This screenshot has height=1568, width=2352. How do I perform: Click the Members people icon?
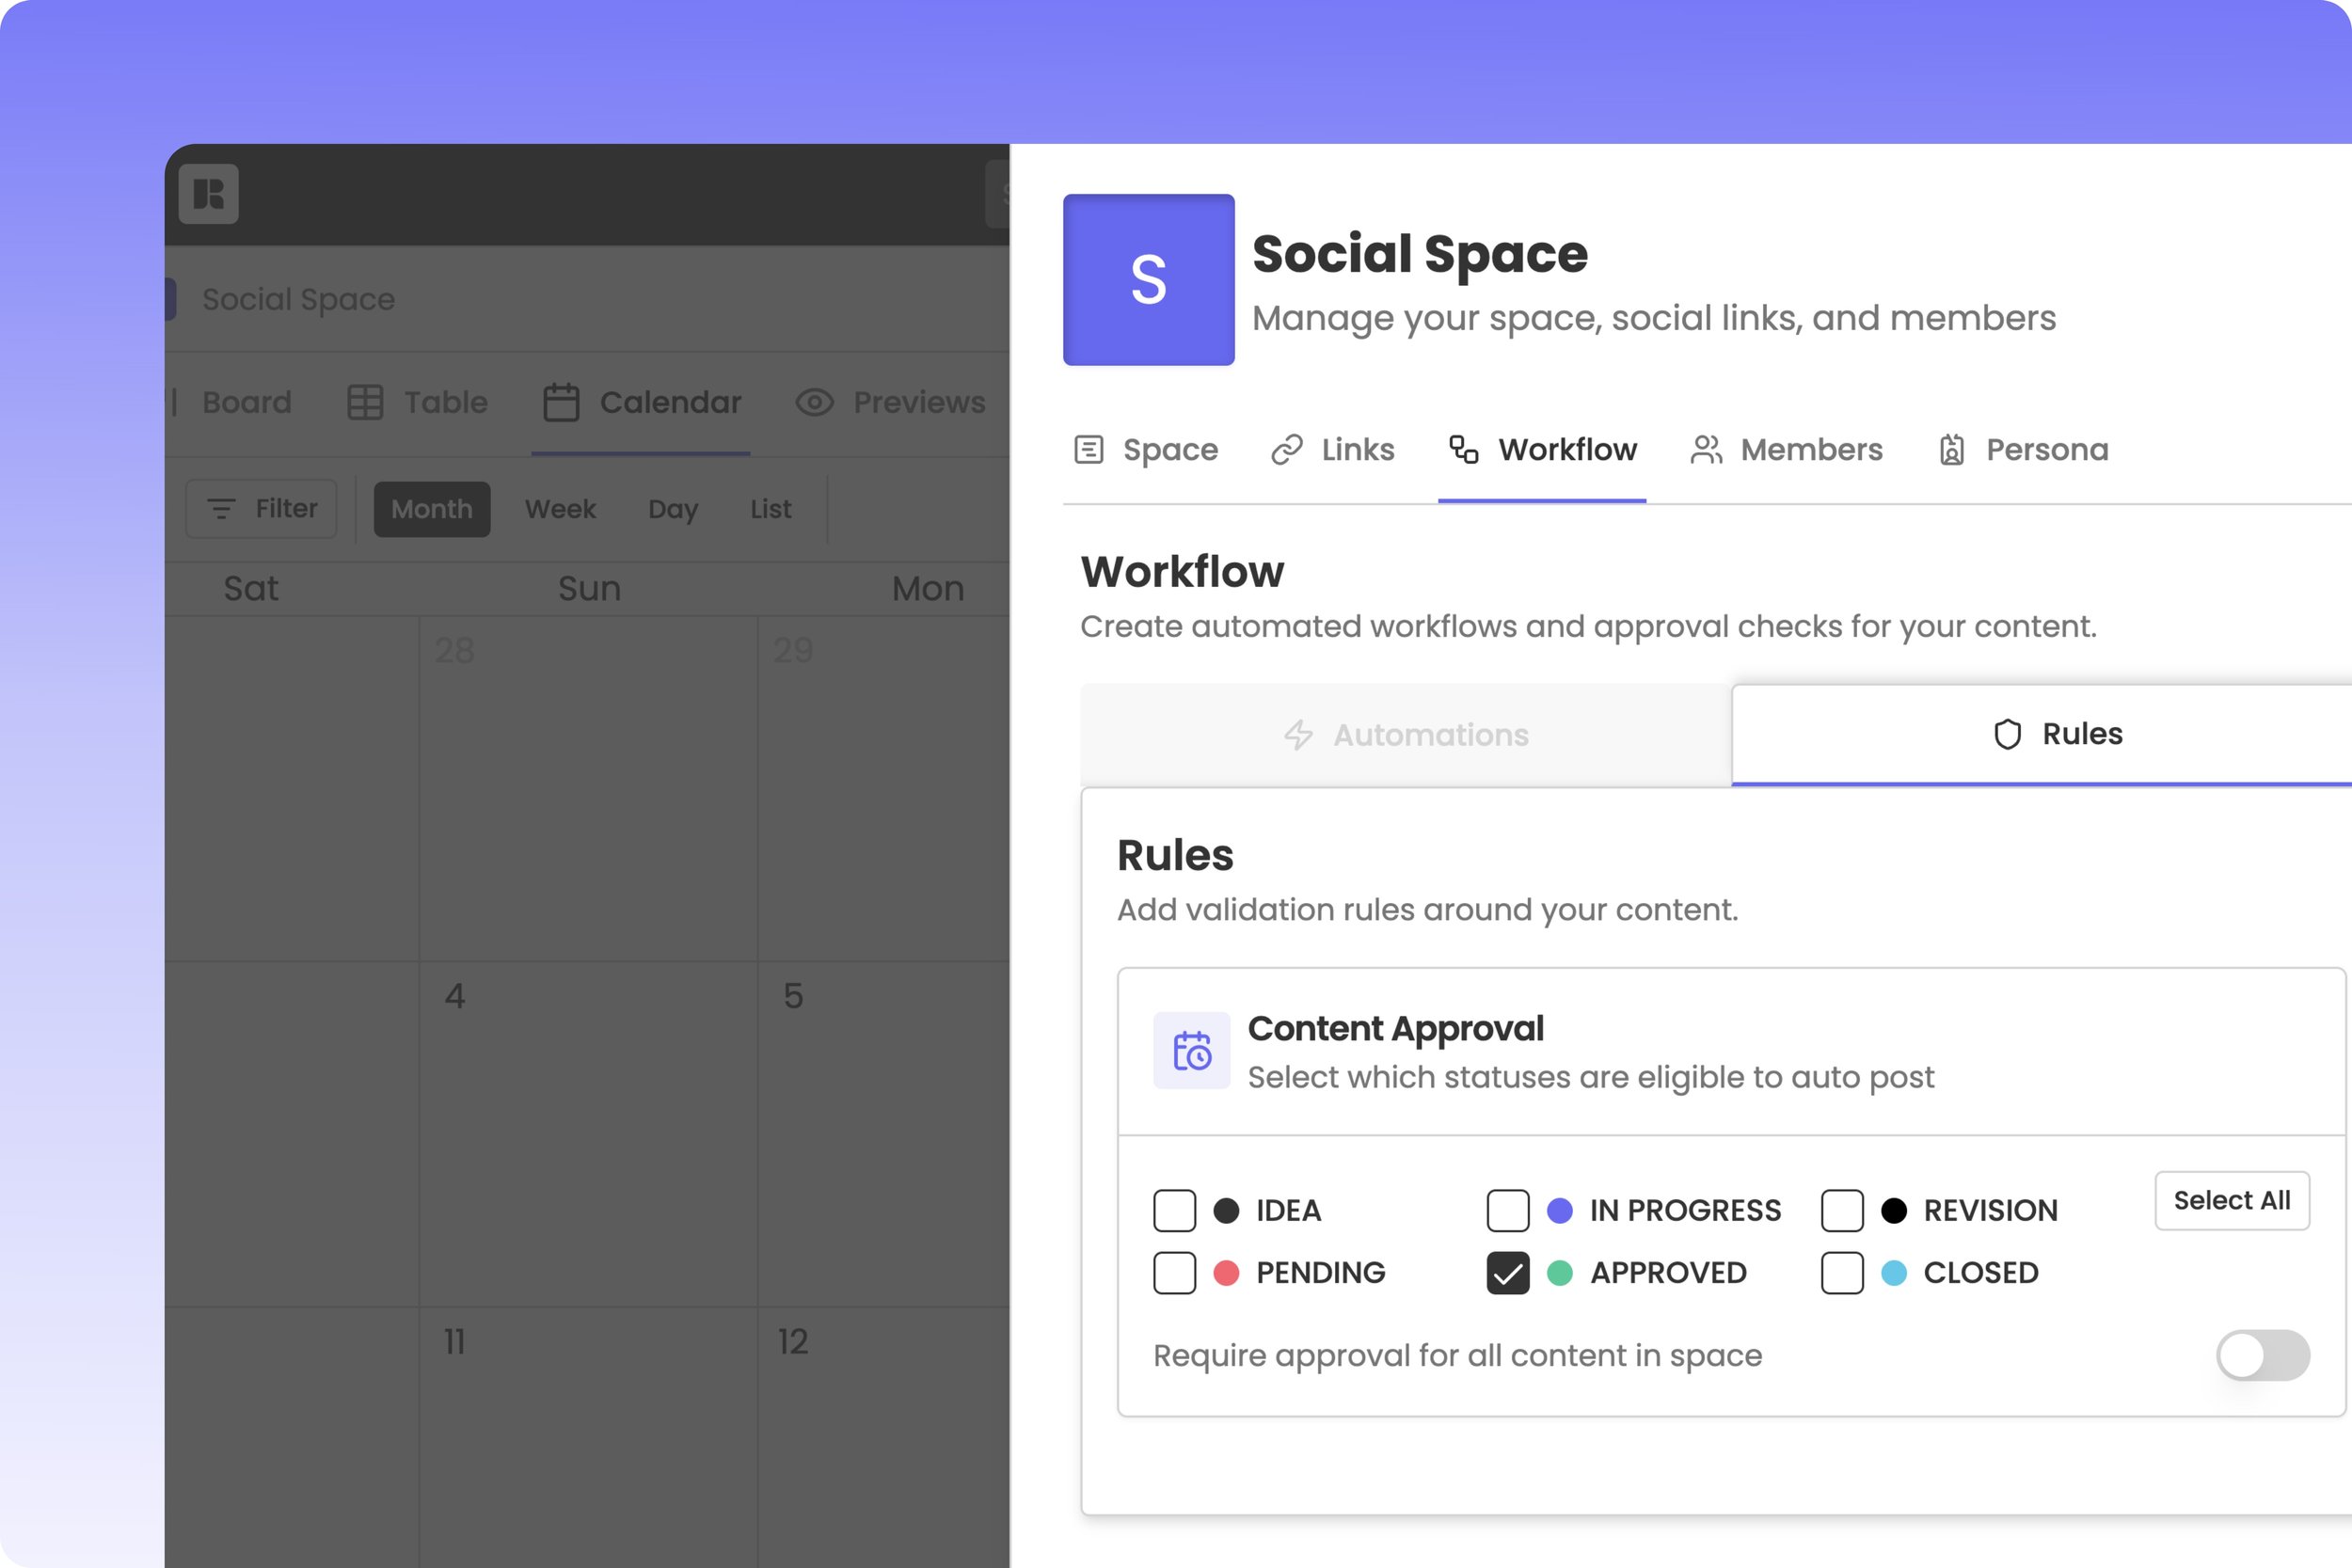point(1706,450)
